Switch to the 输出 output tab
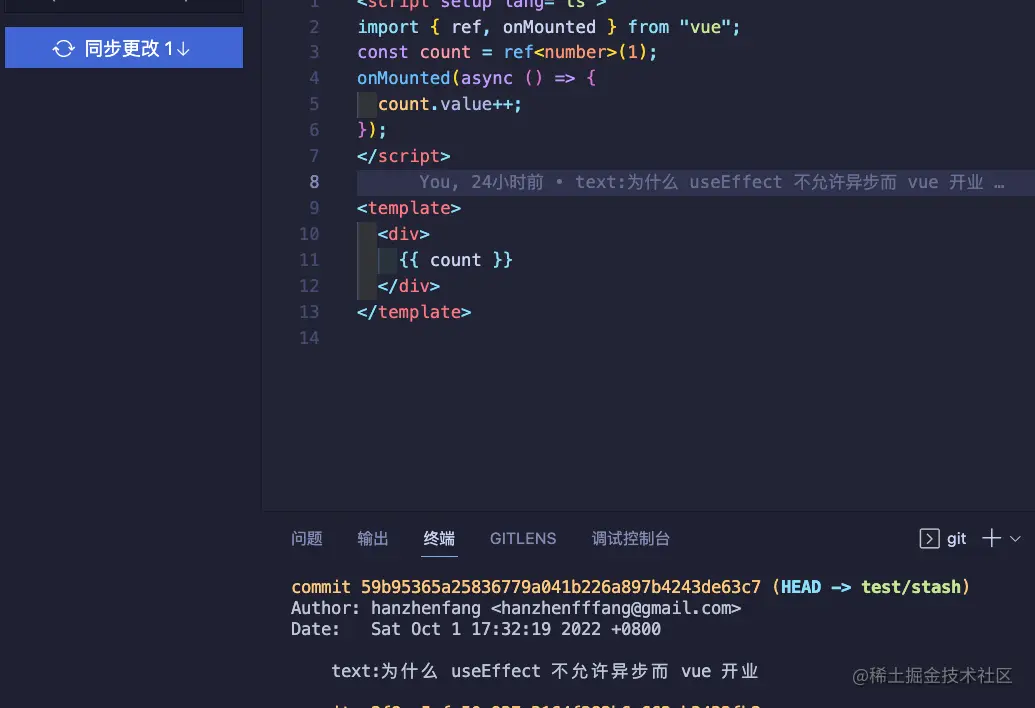The height and width of the screenshot is (708, 1035). [373, 538]
